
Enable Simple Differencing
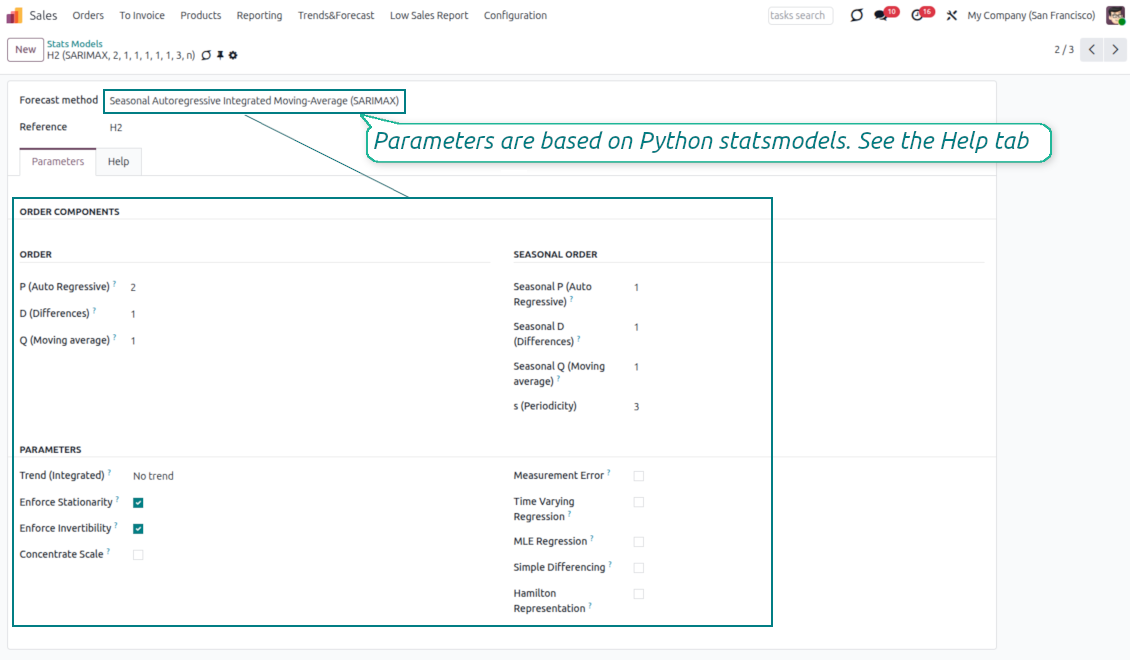tap(638, 567)
